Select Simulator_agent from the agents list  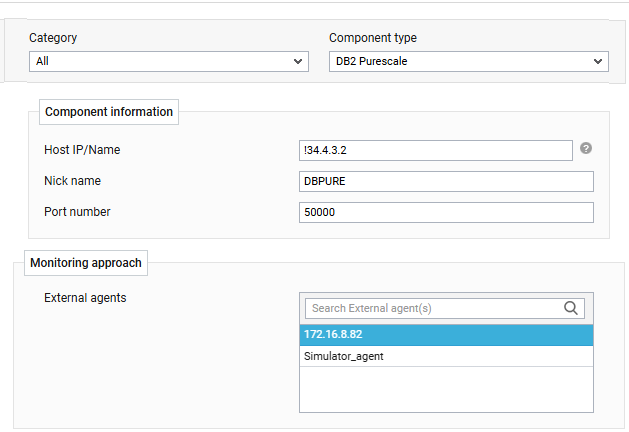[446, 356]
